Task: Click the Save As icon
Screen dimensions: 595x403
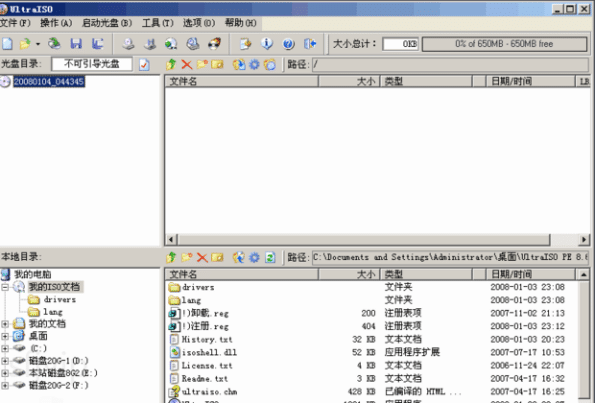Action: 98,44
